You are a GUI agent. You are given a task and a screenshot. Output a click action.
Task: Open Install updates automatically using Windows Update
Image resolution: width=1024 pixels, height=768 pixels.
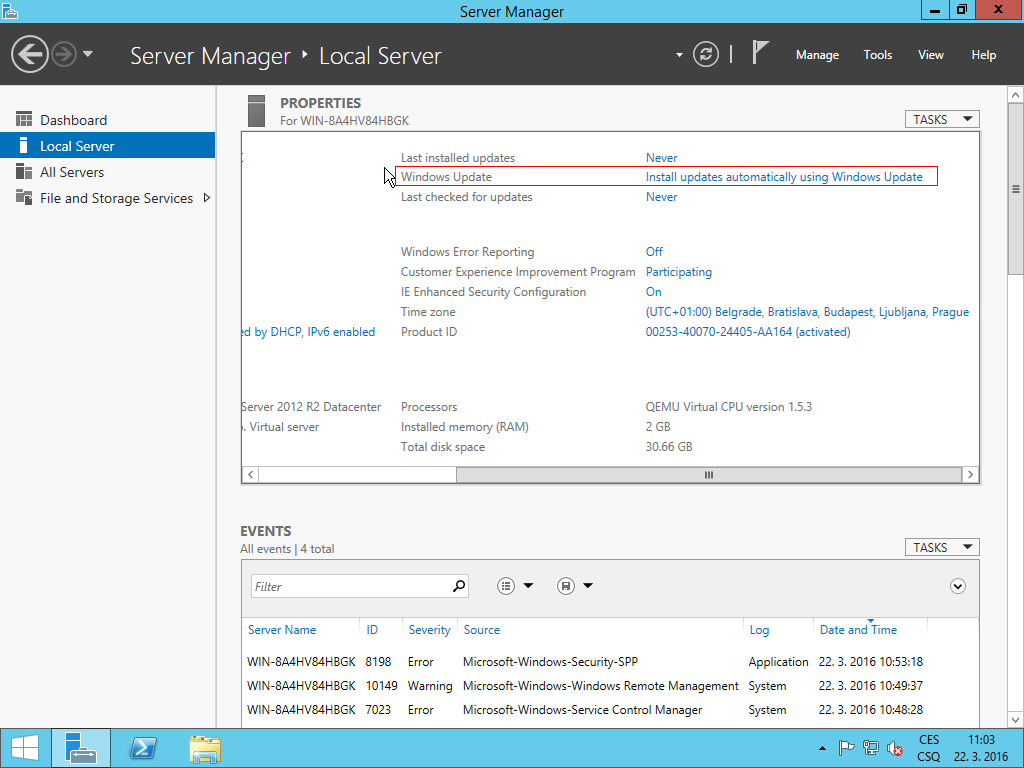784,177
